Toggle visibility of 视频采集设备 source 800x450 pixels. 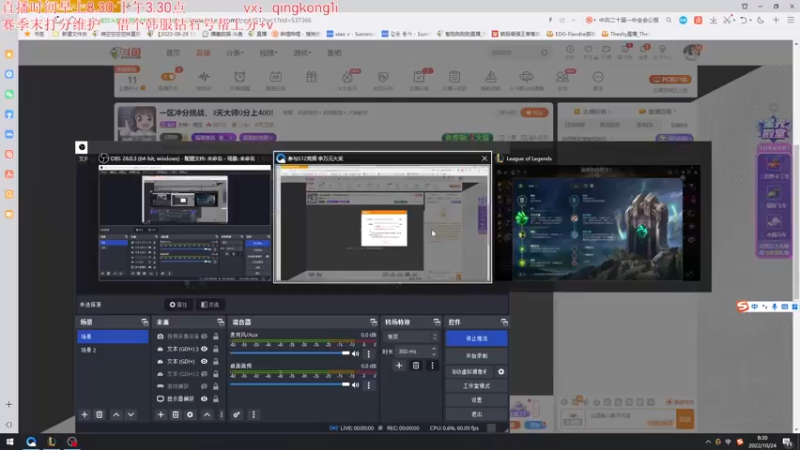(x=204, y=337)
